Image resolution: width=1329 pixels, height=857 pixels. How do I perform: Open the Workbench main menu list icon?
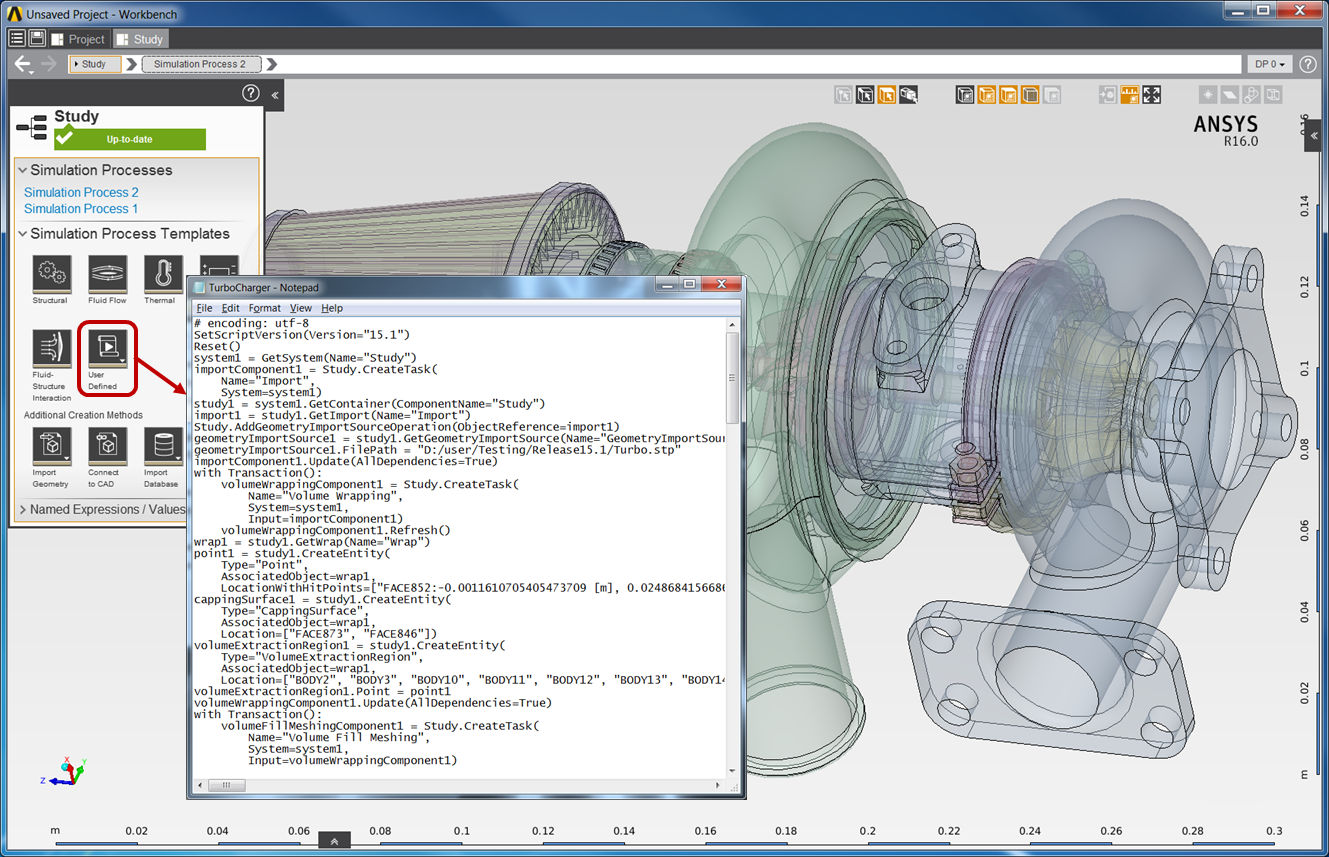pos(17,38)
